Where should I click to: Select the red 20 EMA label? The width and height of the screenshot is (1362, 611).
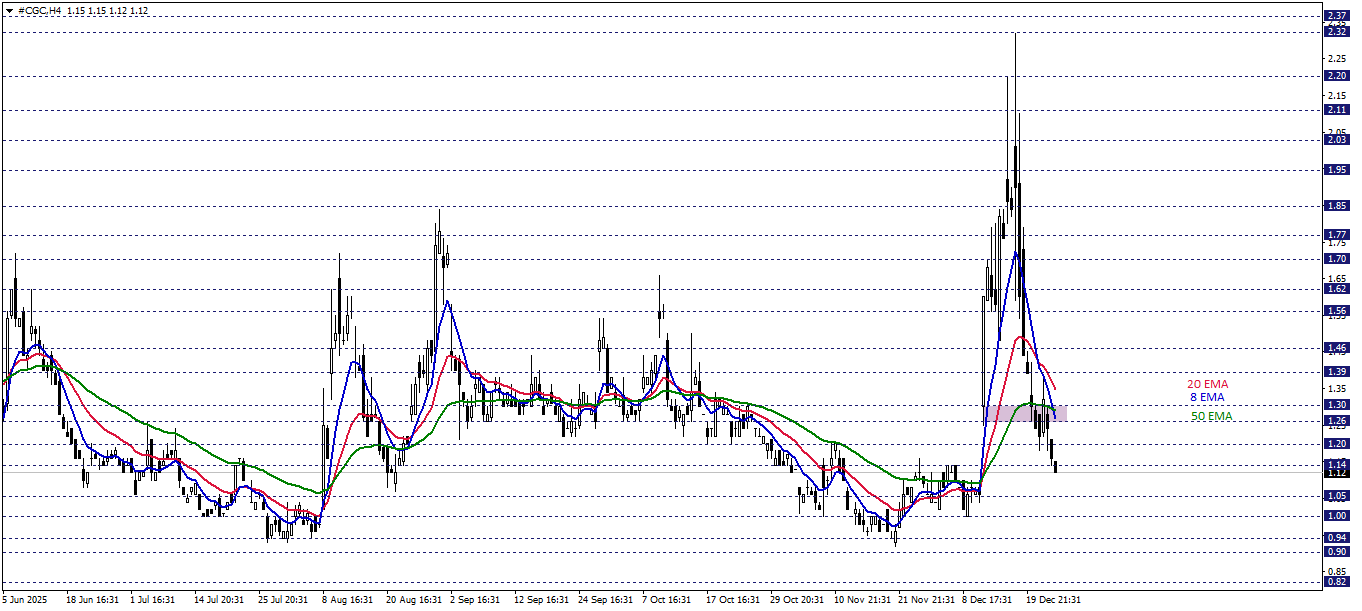click(x=1207, y=384)
